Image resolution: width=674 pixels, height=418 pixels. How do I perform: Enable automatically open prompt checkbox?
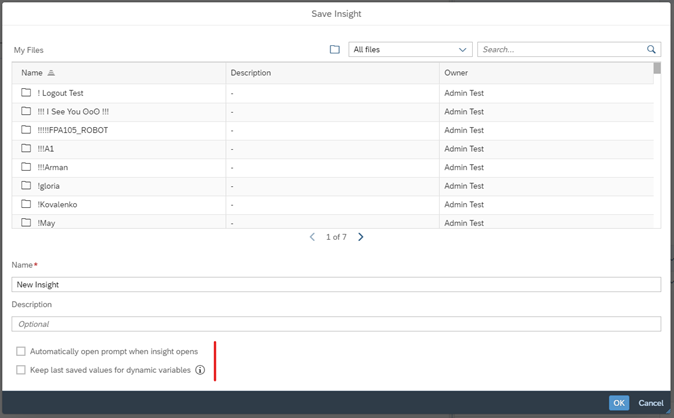(21, 351)
